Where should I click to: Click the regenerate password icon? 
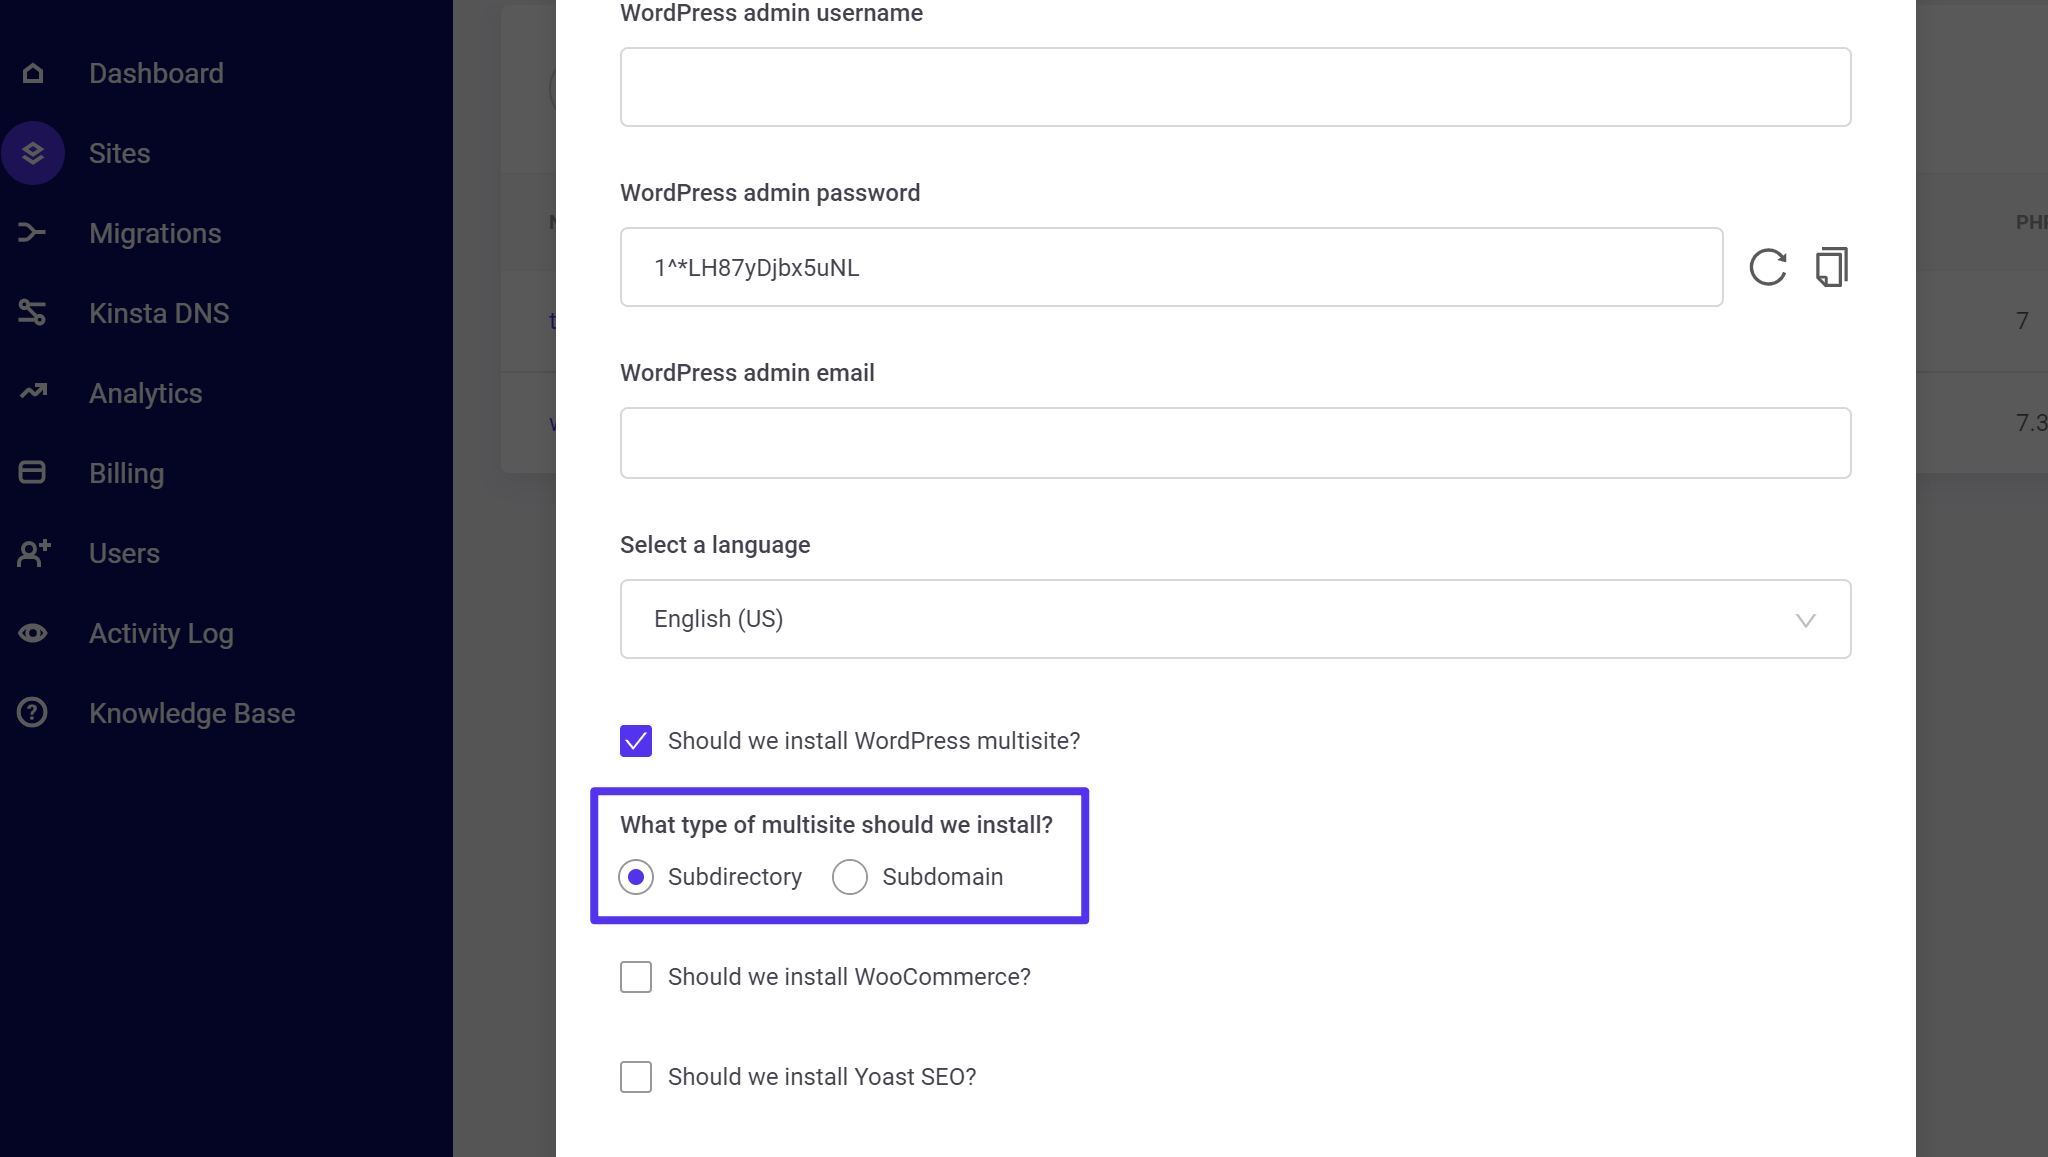pos(1768,267)
